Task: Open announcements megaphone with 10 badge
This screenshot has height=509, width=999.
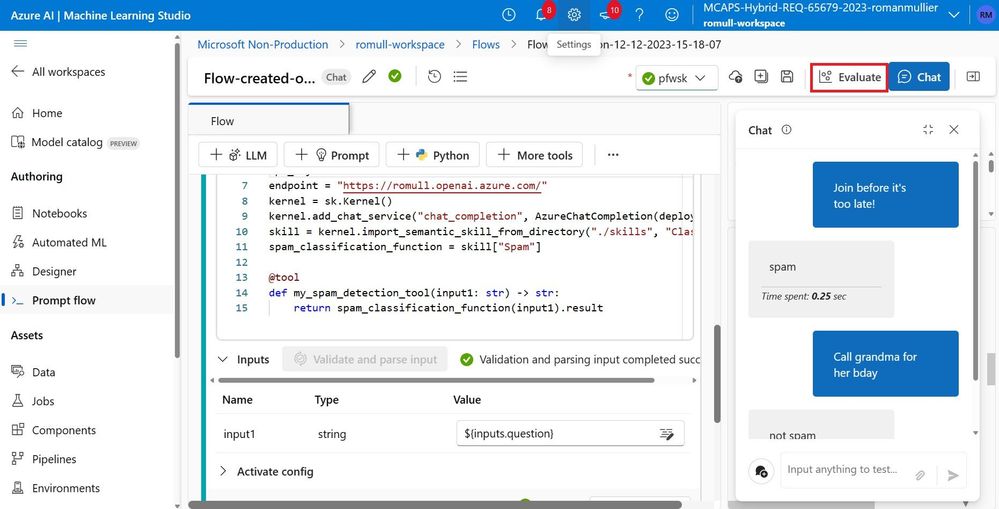Action: 607,15
